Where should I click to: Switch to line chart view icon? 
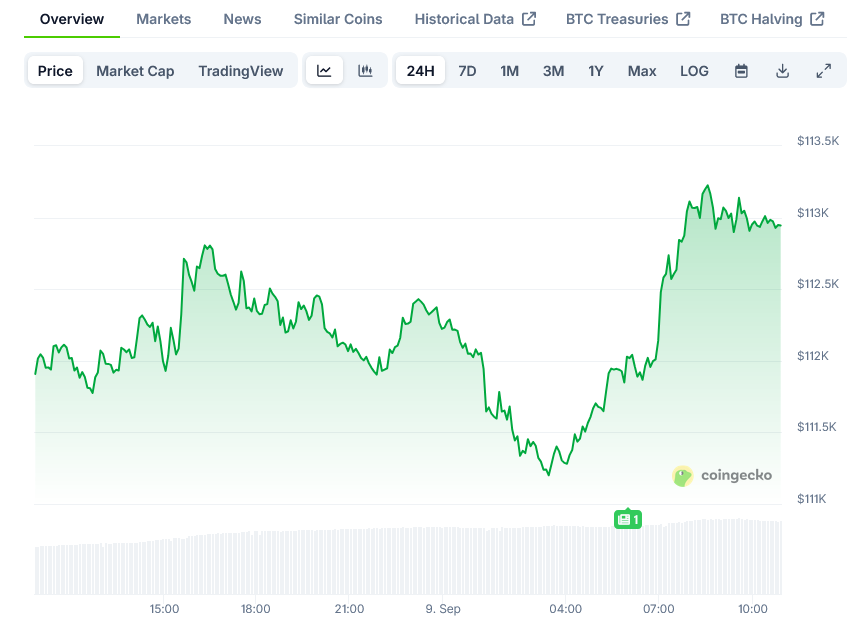pos(324,71)
